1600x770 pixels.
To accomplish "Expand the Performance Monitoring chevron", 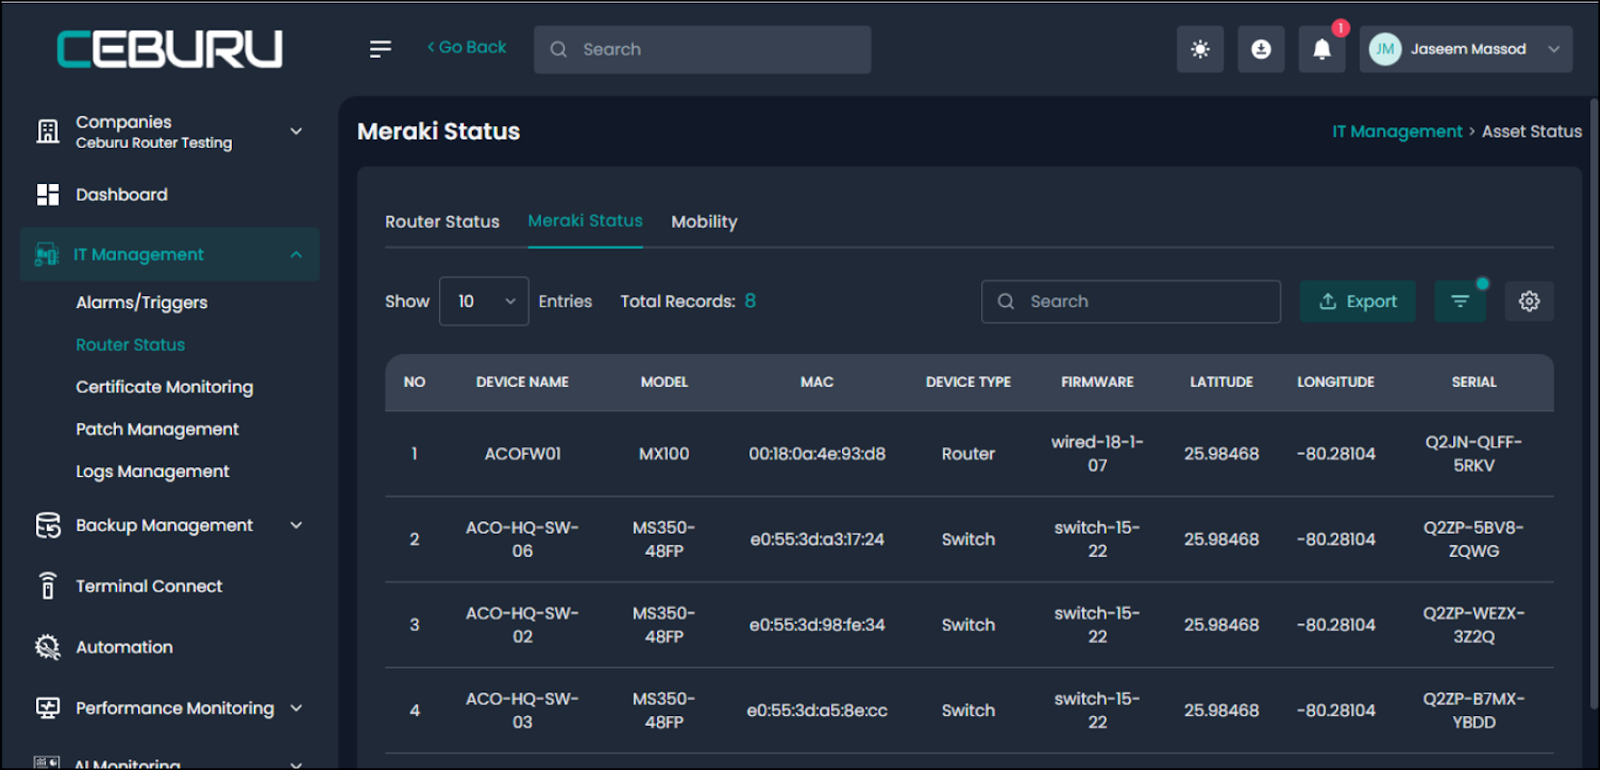I will click(x=296, y=708).
